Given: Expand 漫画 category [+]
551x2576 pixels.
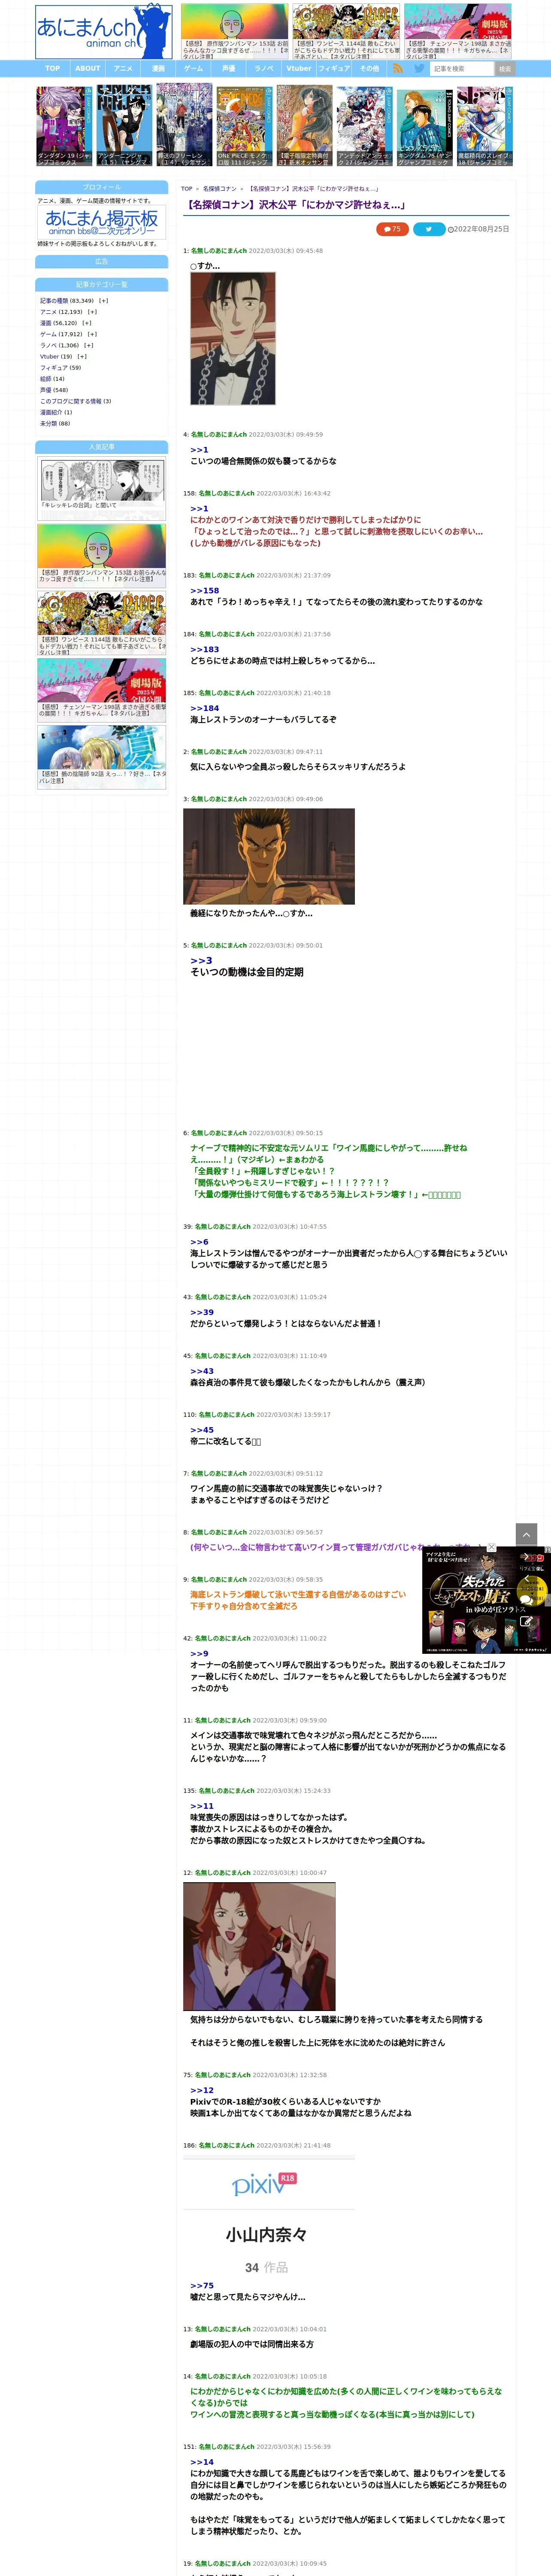Looking at the screenshot, I should click(x=87, y=323).
